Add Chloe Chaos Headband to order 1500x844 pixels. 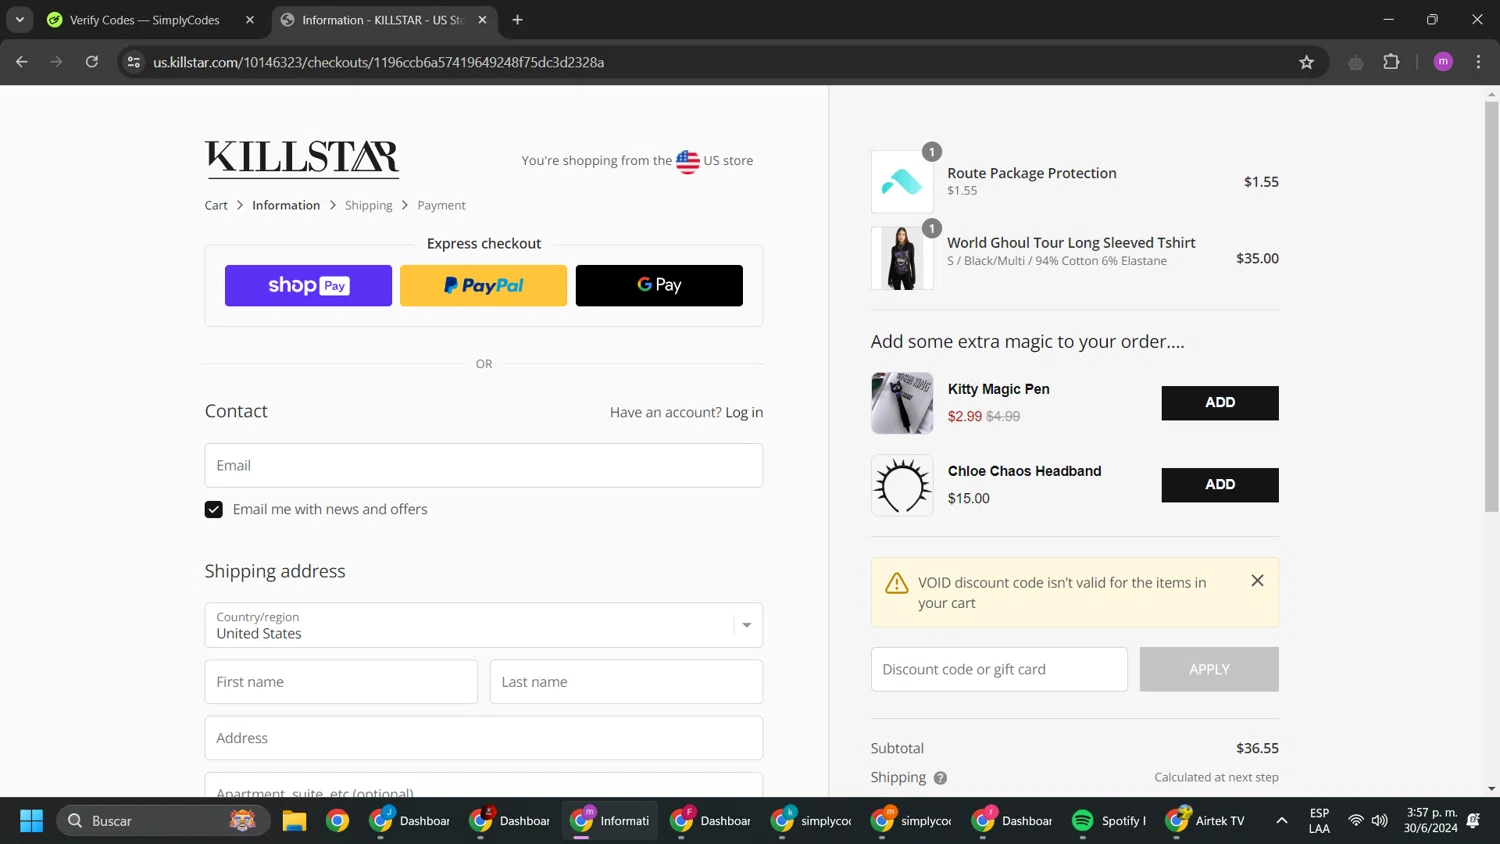pyautogui.click(x=1220, y=485)
